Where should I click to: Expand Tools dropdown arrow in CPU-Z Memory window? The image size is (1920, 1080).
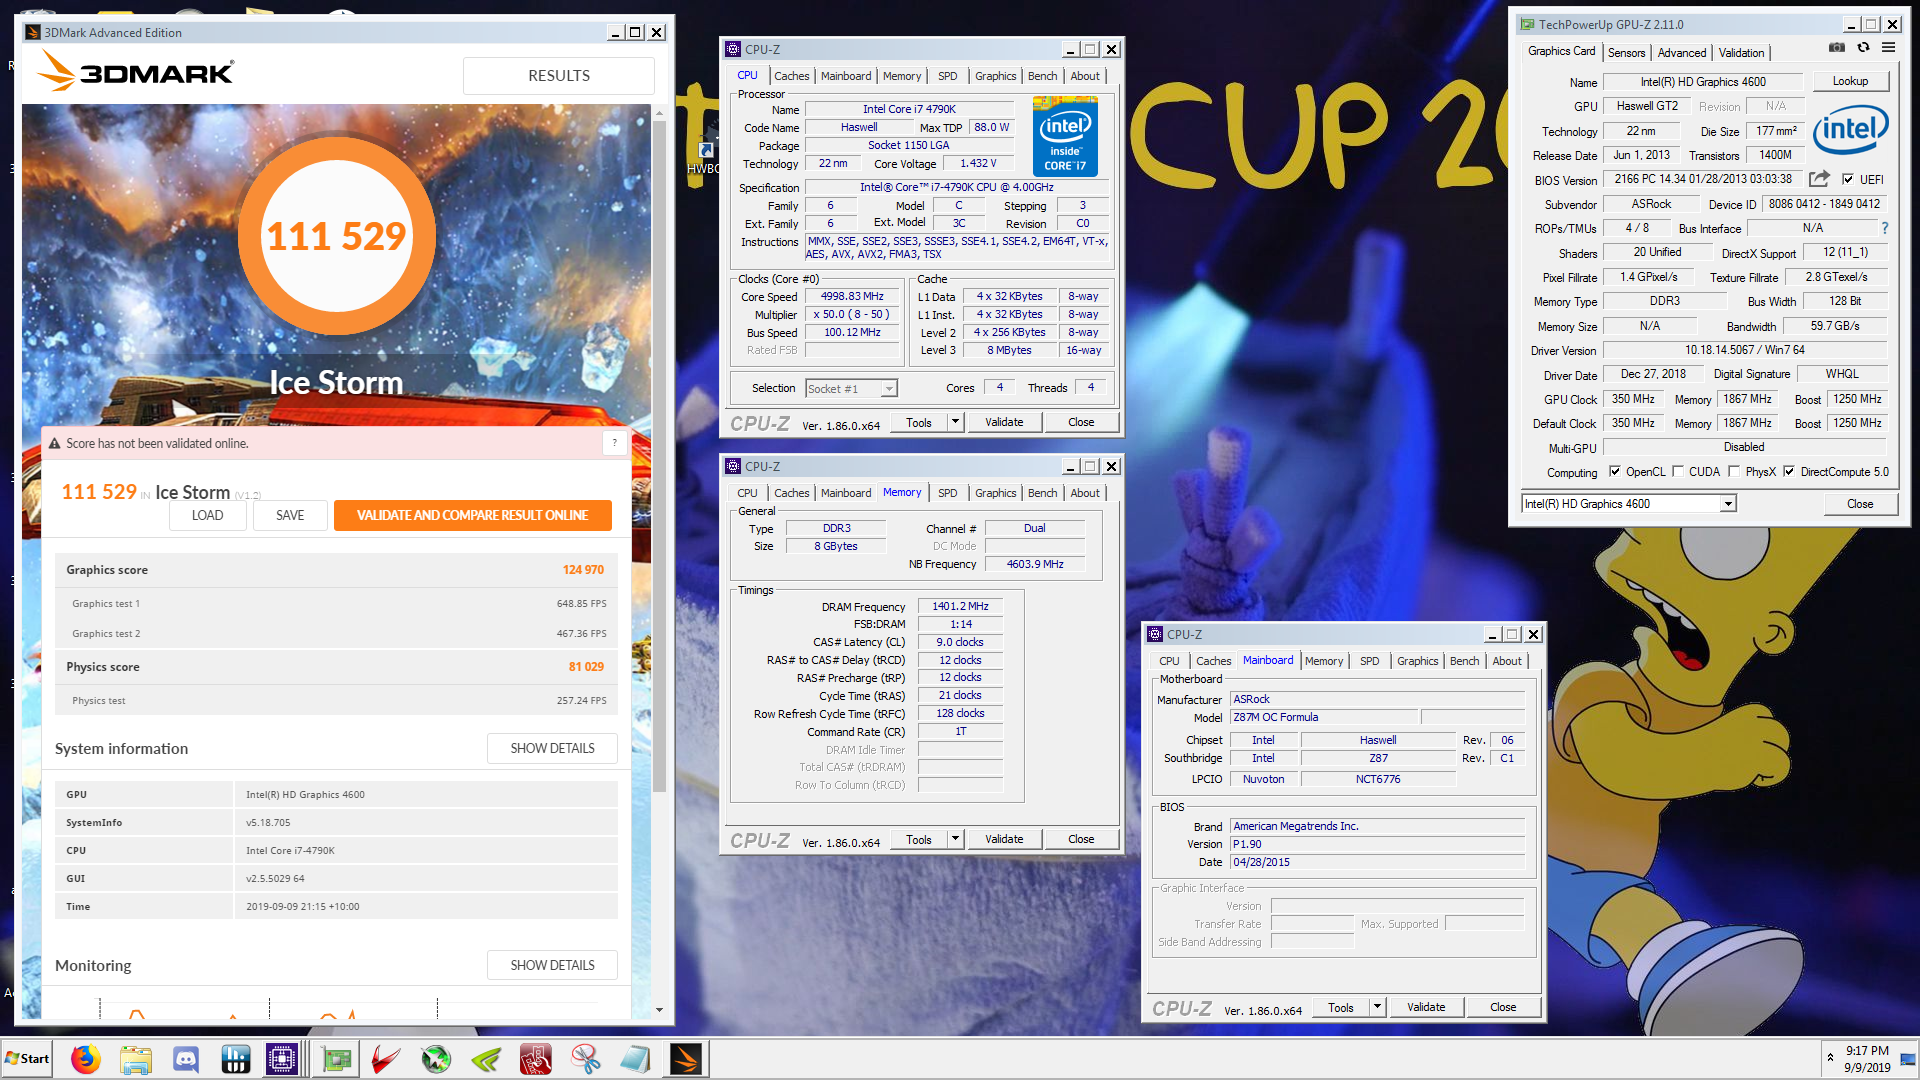tap(955, 839)
